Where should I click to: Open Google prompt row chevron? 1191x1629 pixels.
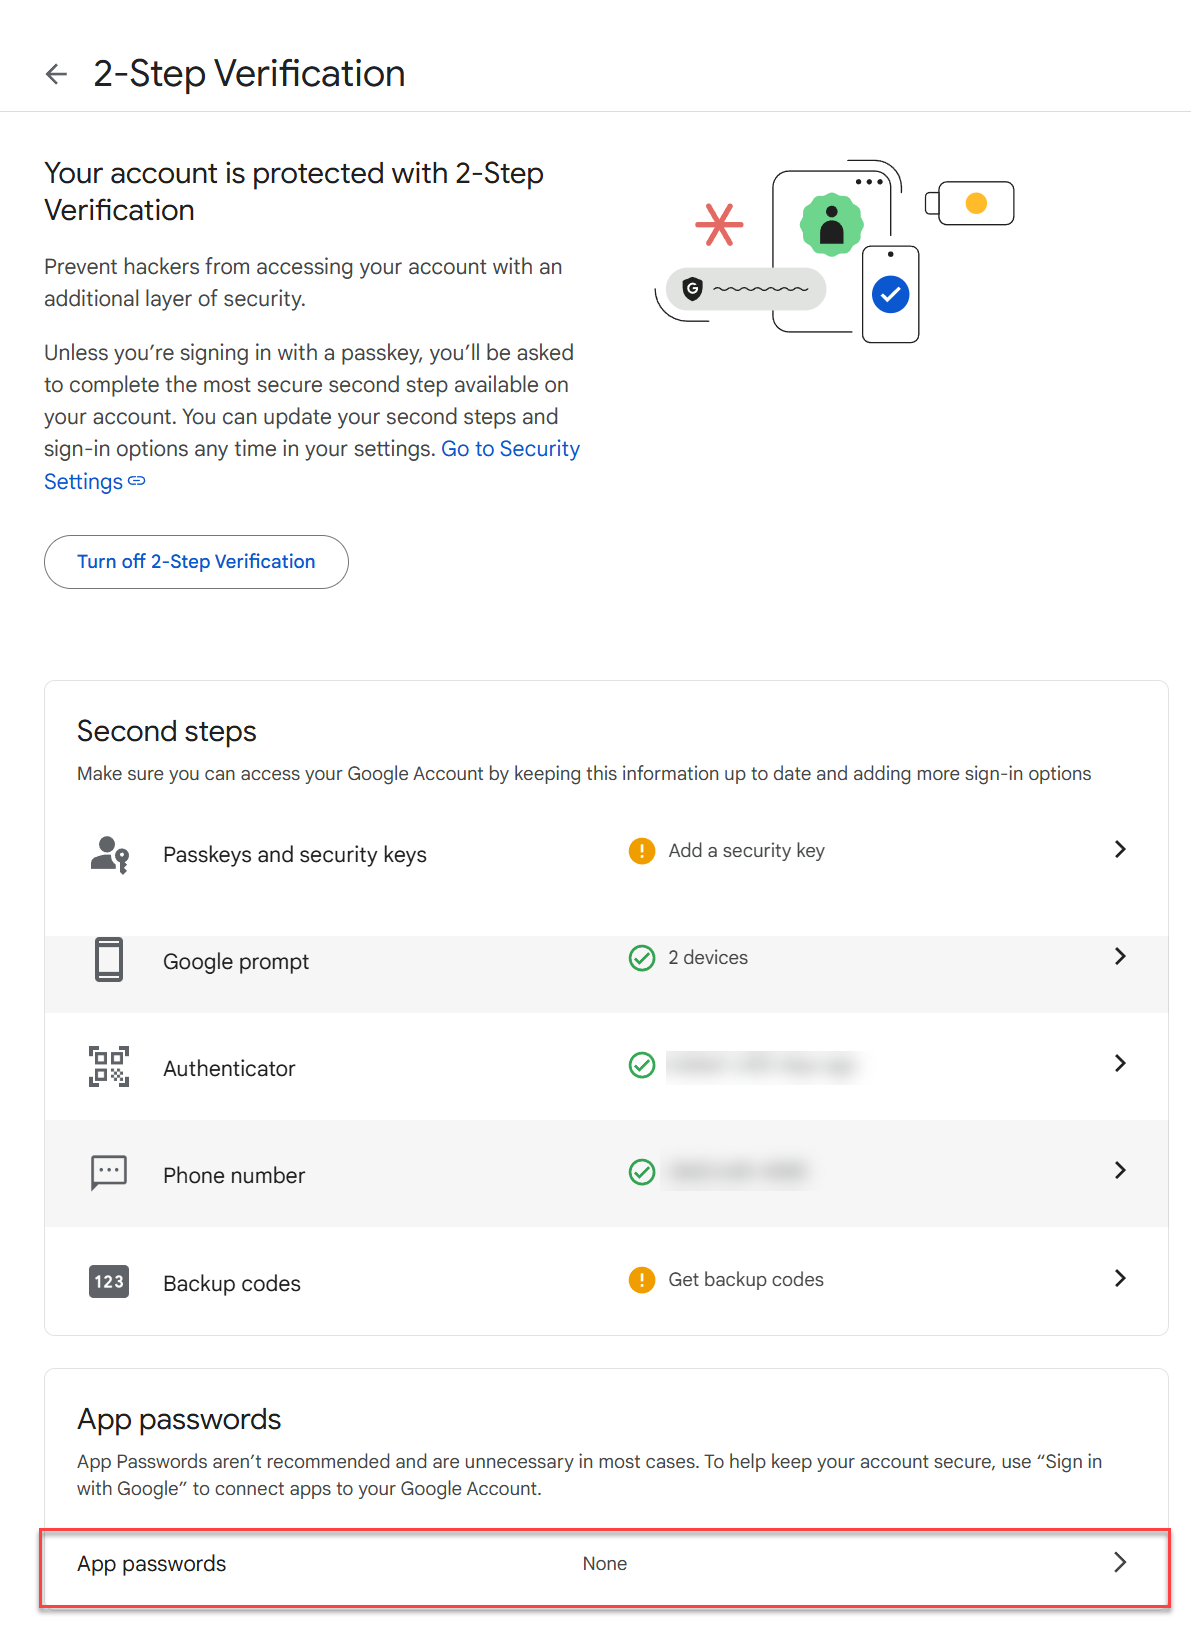click(x=1120, y=956)
